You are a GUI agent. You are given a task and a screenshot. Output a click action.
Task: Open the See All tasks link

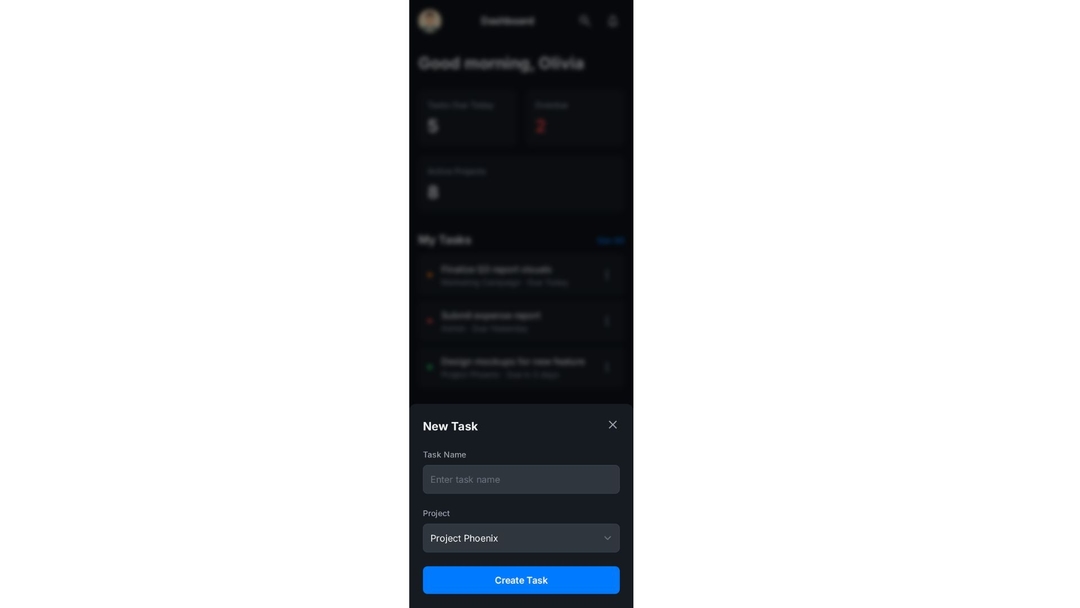610,240
